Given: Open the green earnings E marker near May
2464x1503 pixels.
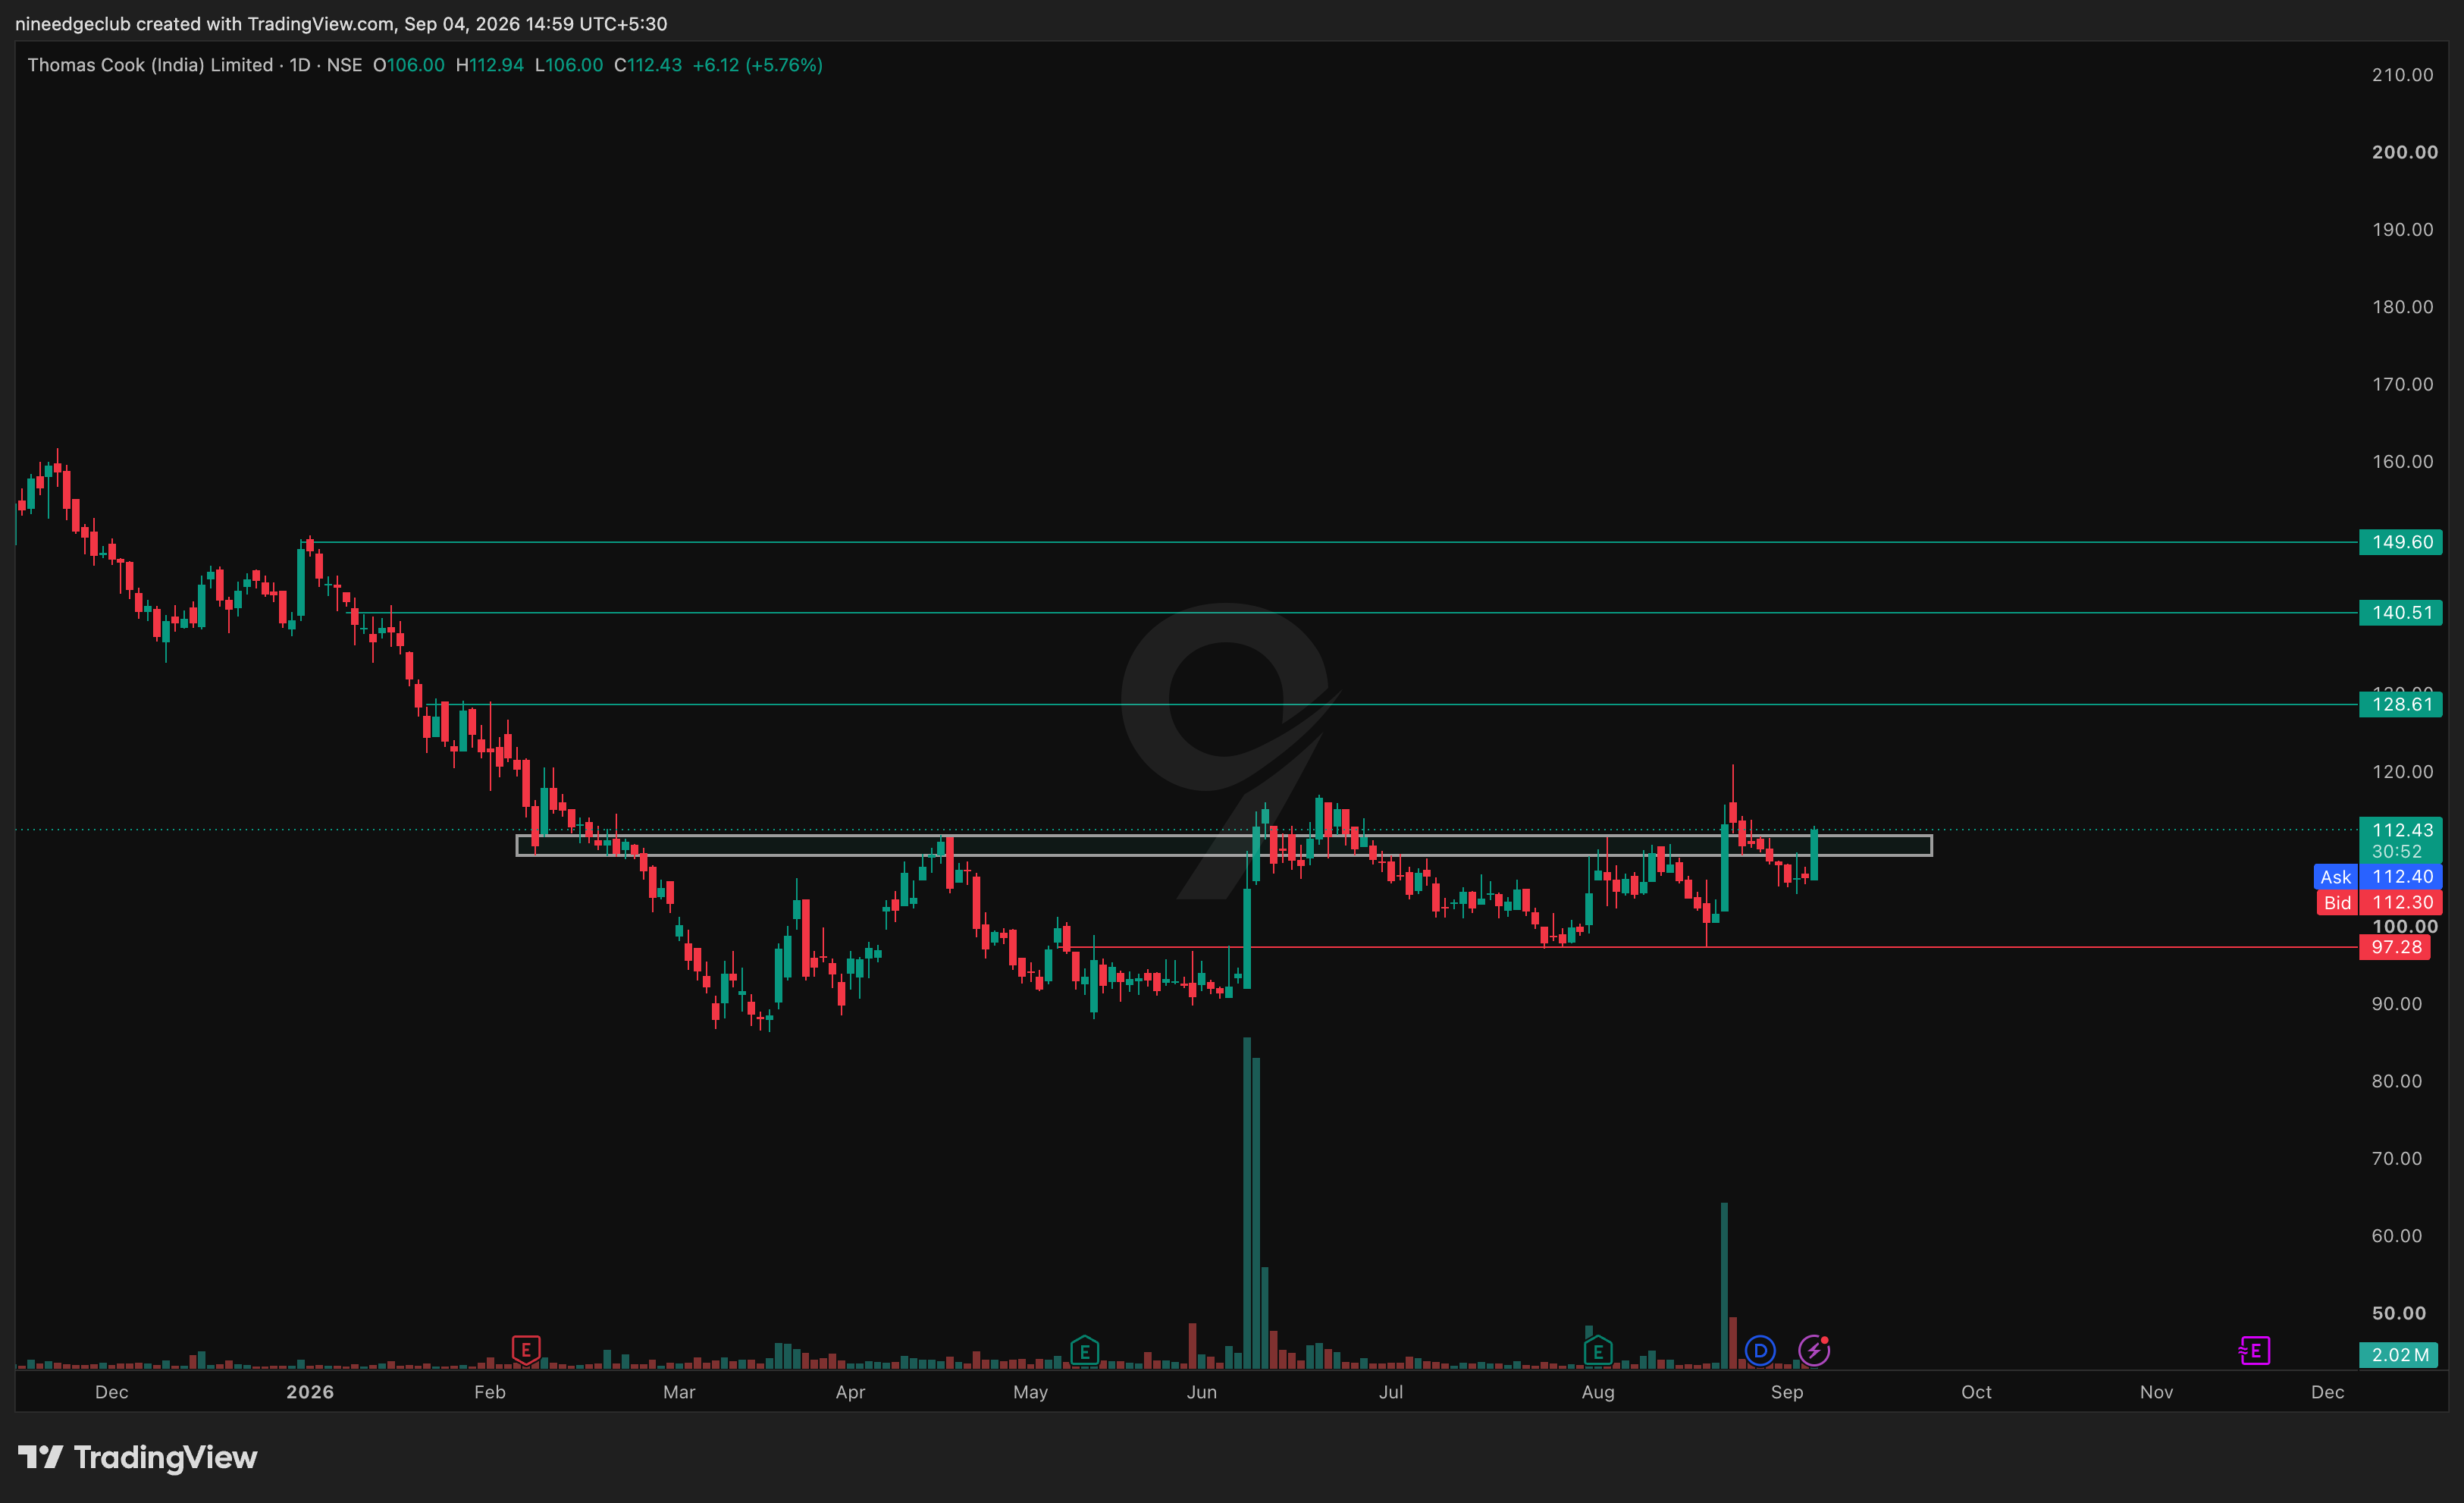Looking at the screenshot, I should tap(1084, 1351).
